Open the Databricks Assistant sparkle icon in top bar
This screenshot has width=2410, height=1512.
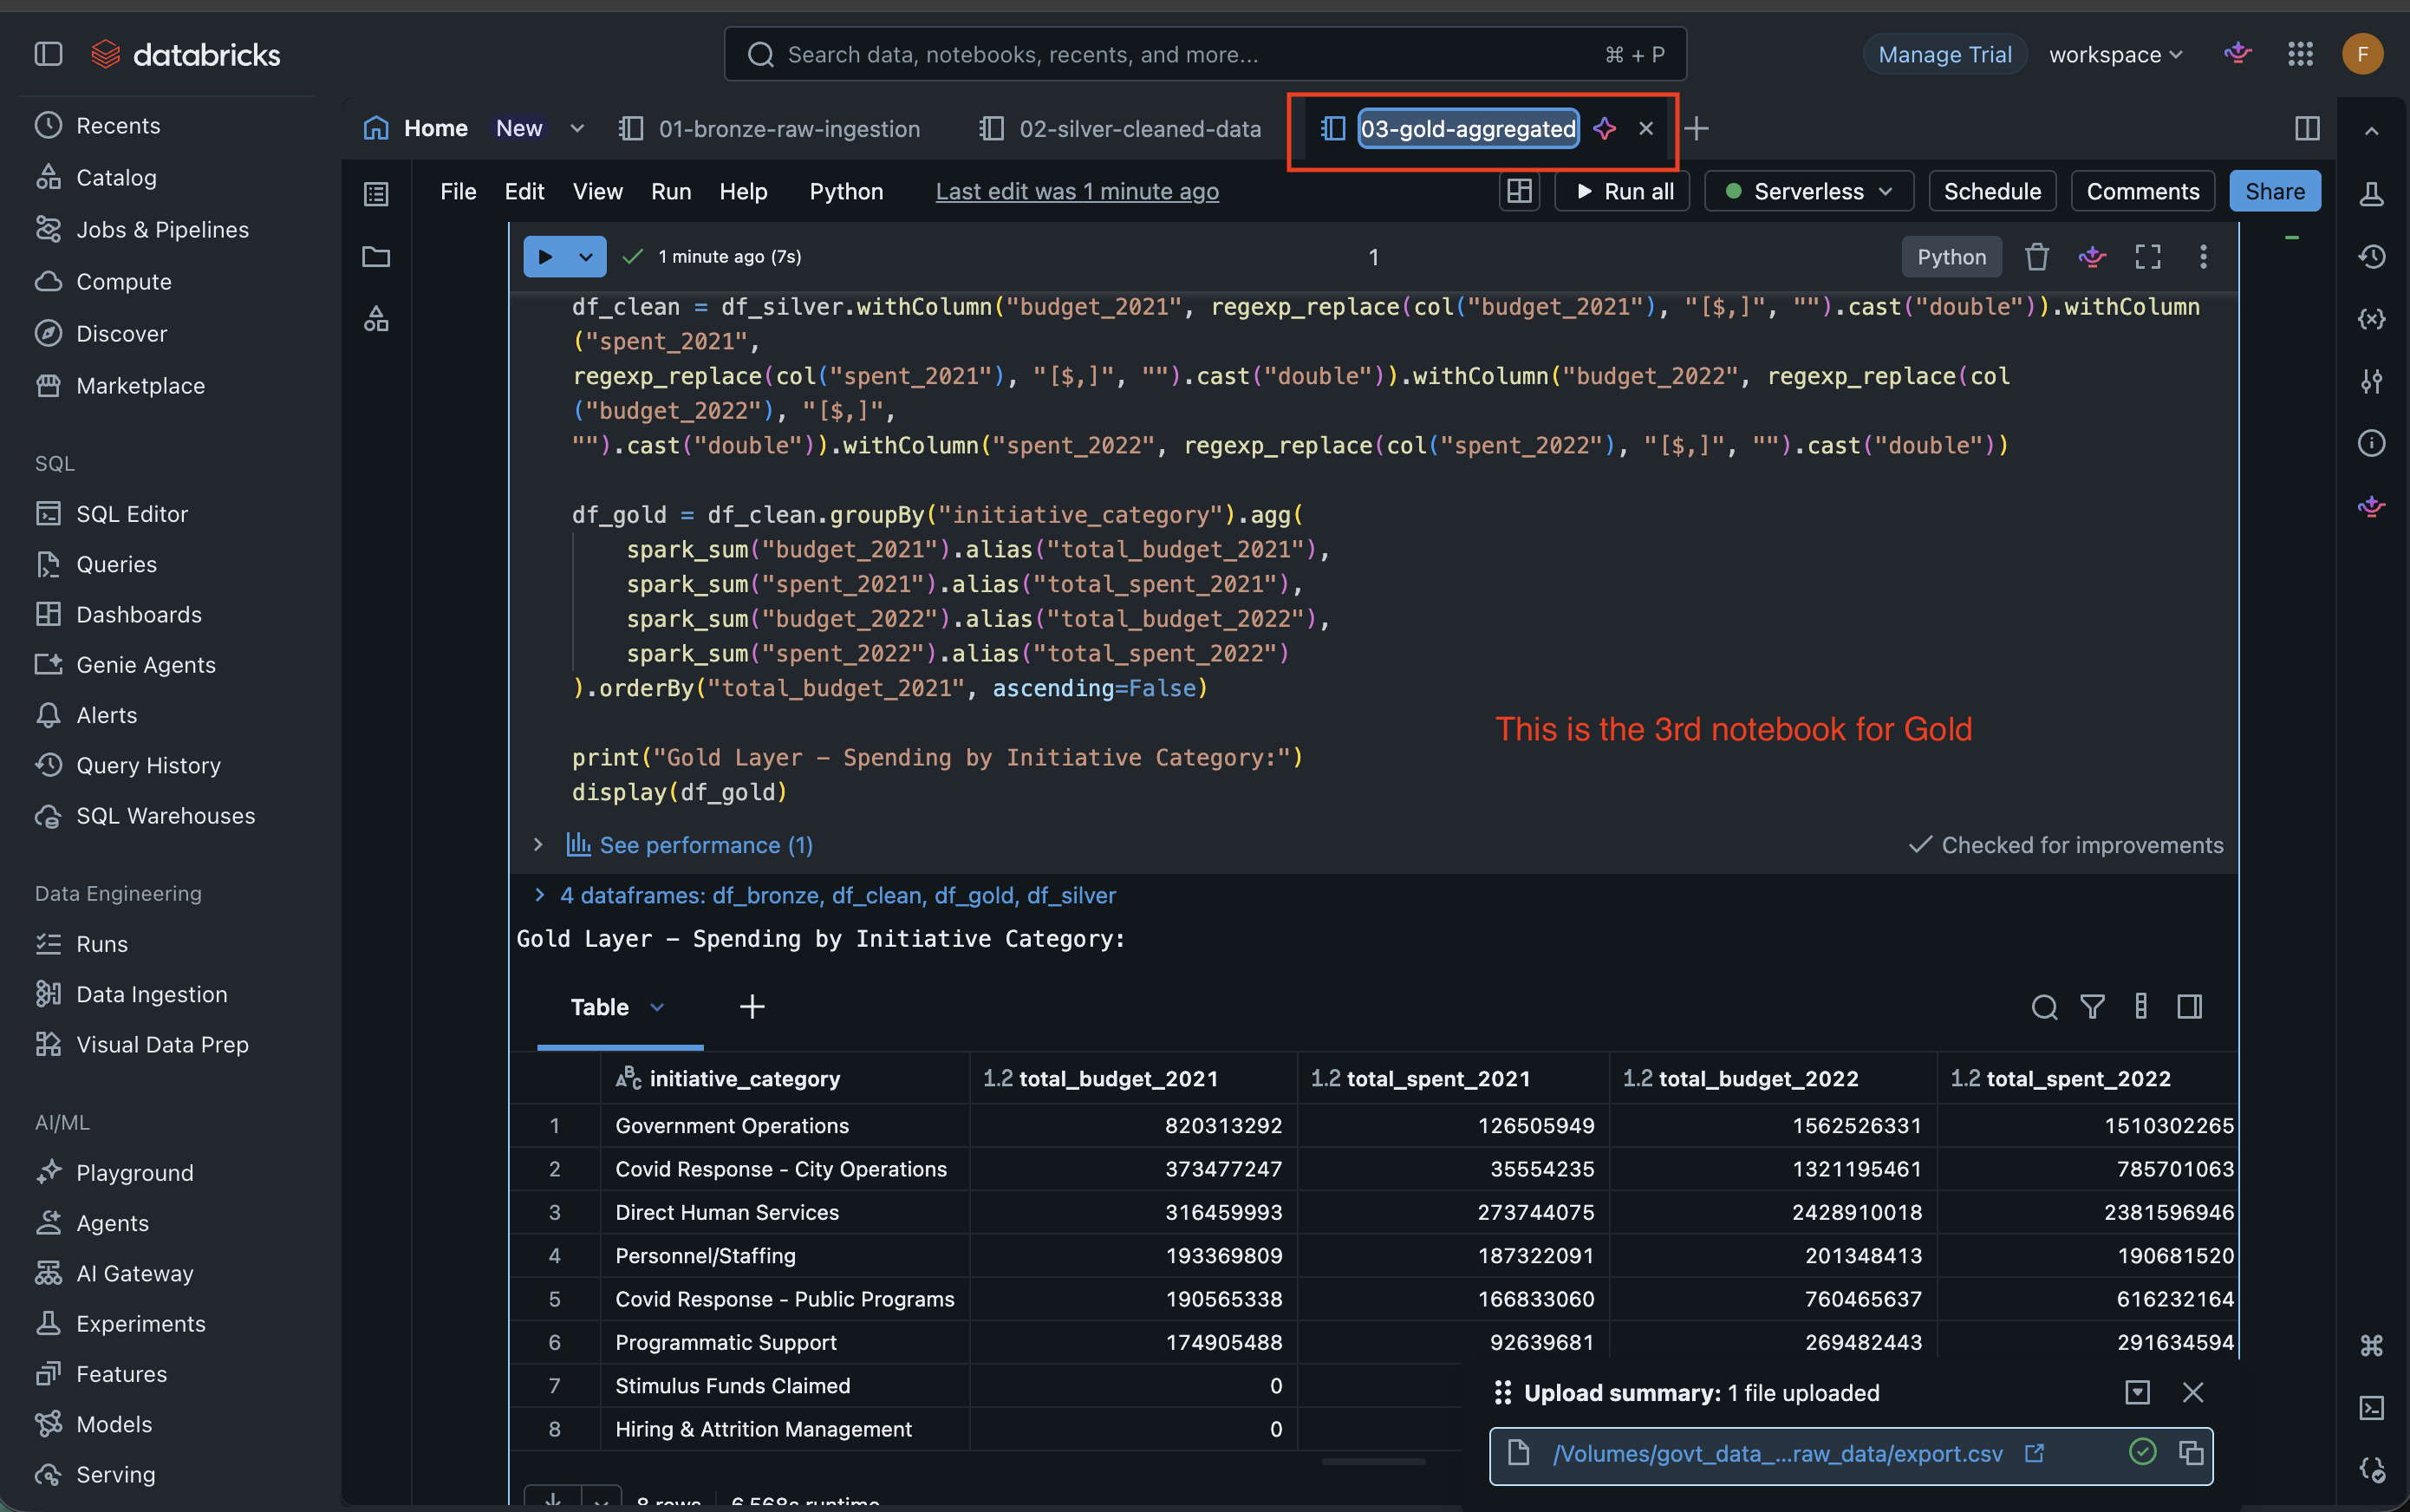2237,54
